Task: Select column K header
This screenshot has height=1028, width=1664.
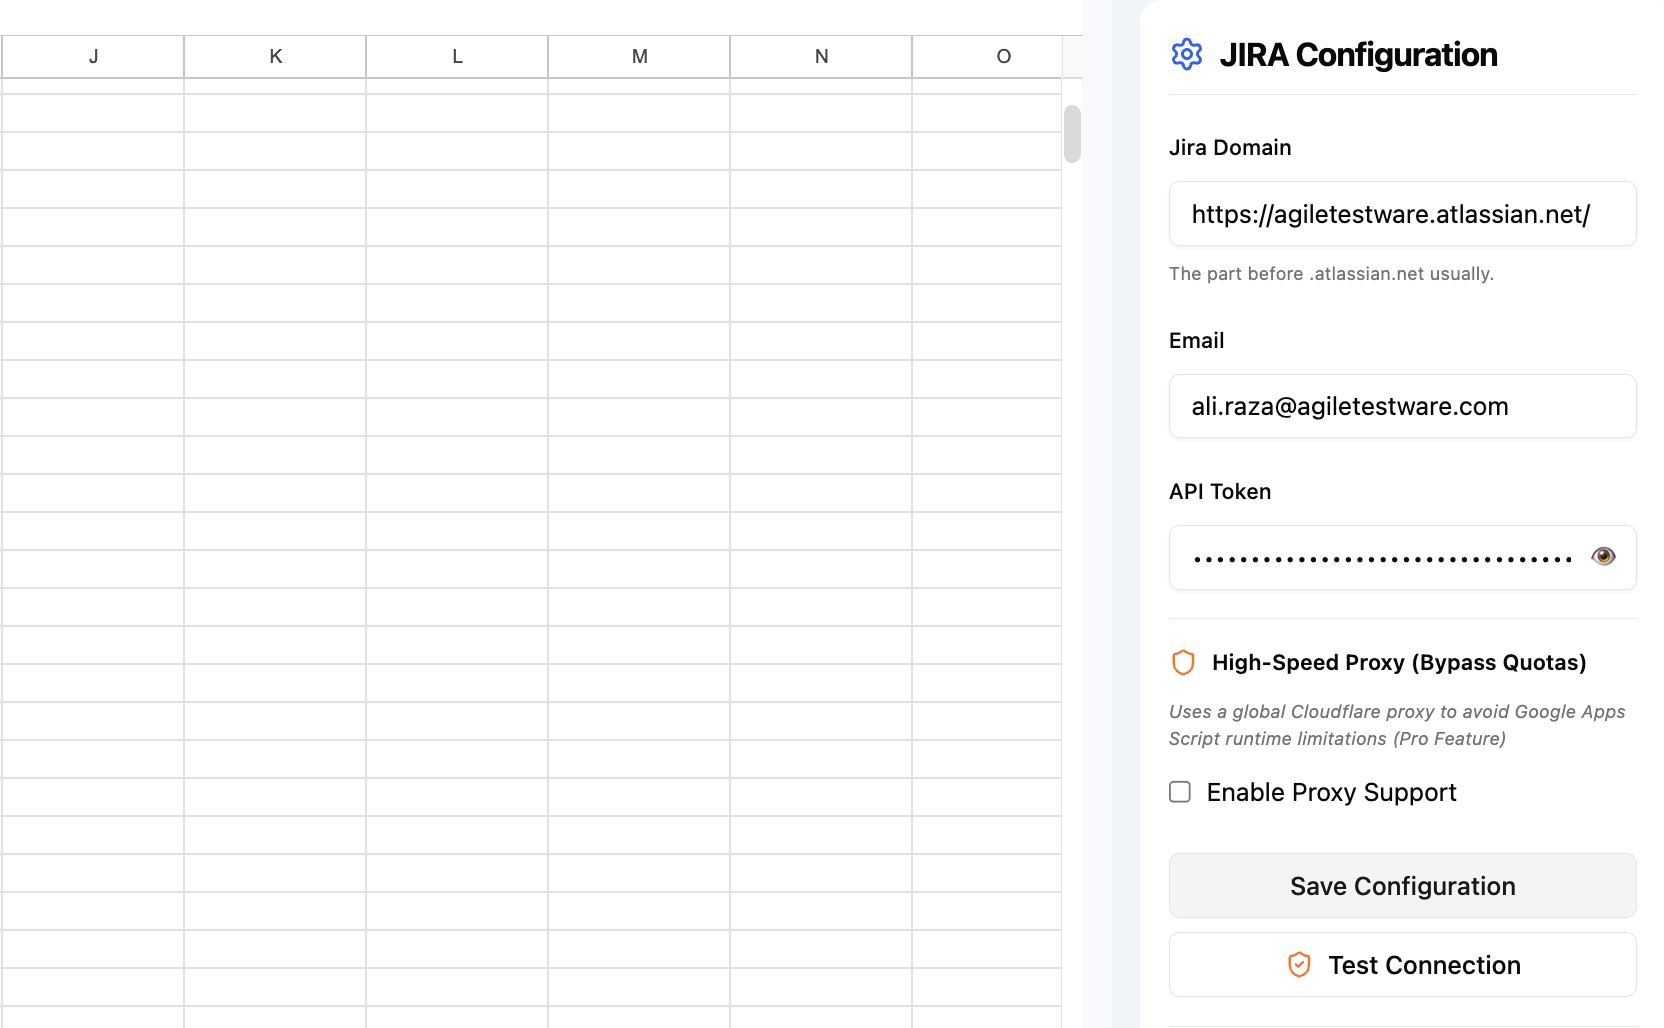Action: [274, 56]
